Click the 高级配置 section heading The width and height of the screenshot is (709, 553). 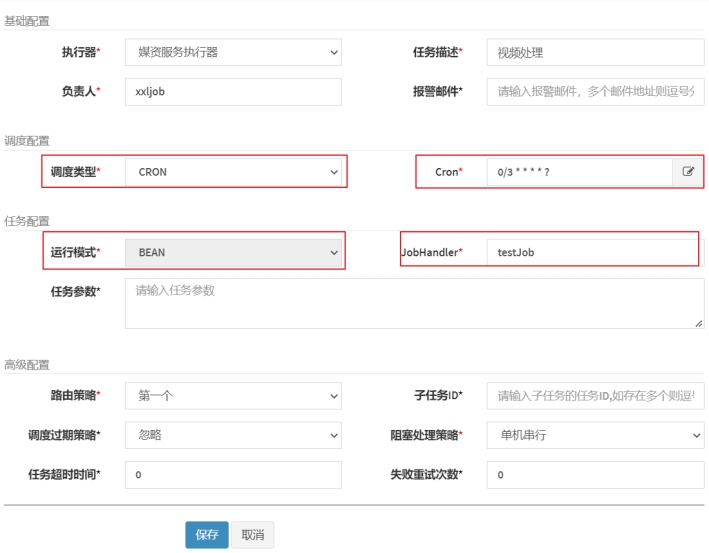[27, 365]
